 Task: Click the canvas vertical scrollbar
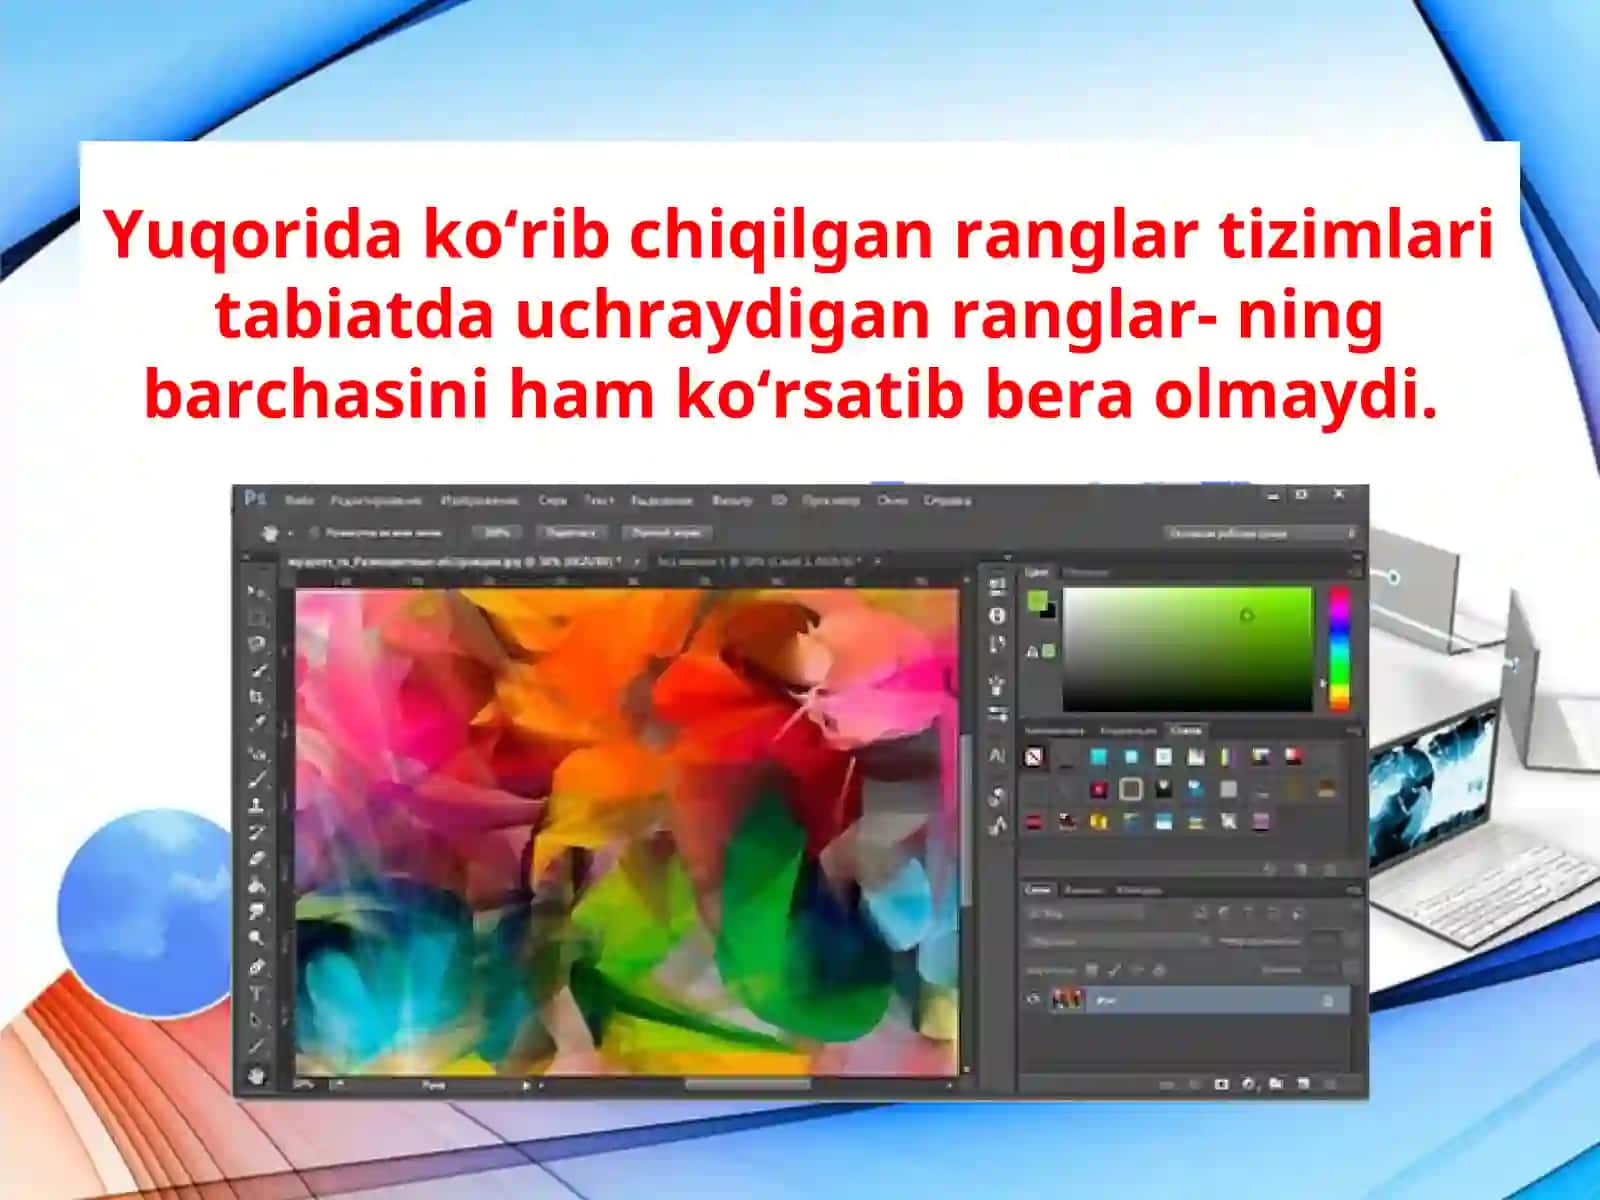(x=966, y=822)
